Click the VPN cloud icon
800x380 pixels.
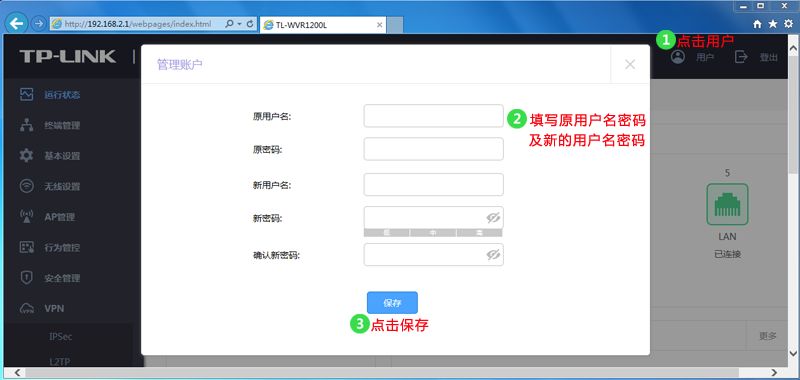coord(27,309)
